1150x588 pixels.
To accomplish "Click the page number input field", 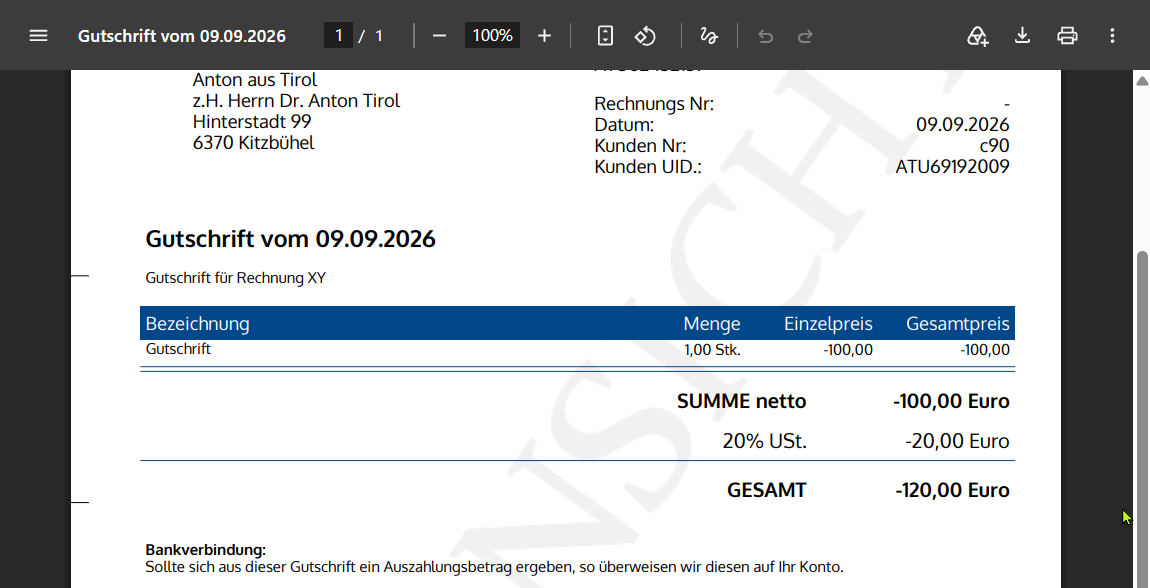I will [338, 35].
